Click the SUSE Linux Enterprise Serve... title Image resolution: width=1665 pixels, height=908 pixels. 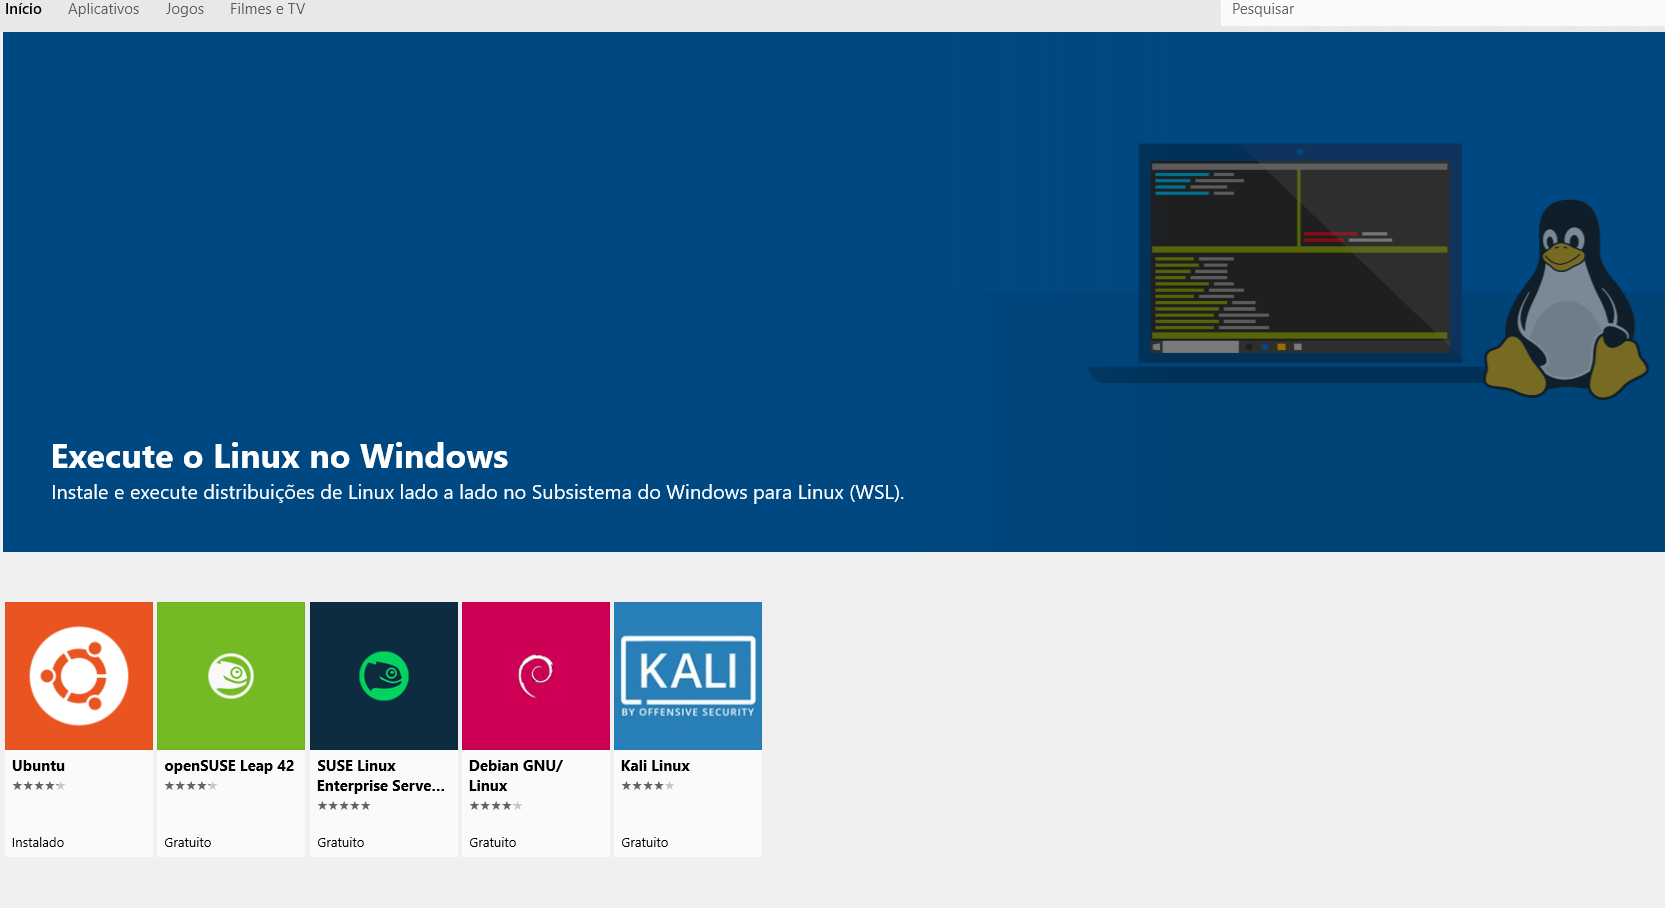[x=381, y=776]
